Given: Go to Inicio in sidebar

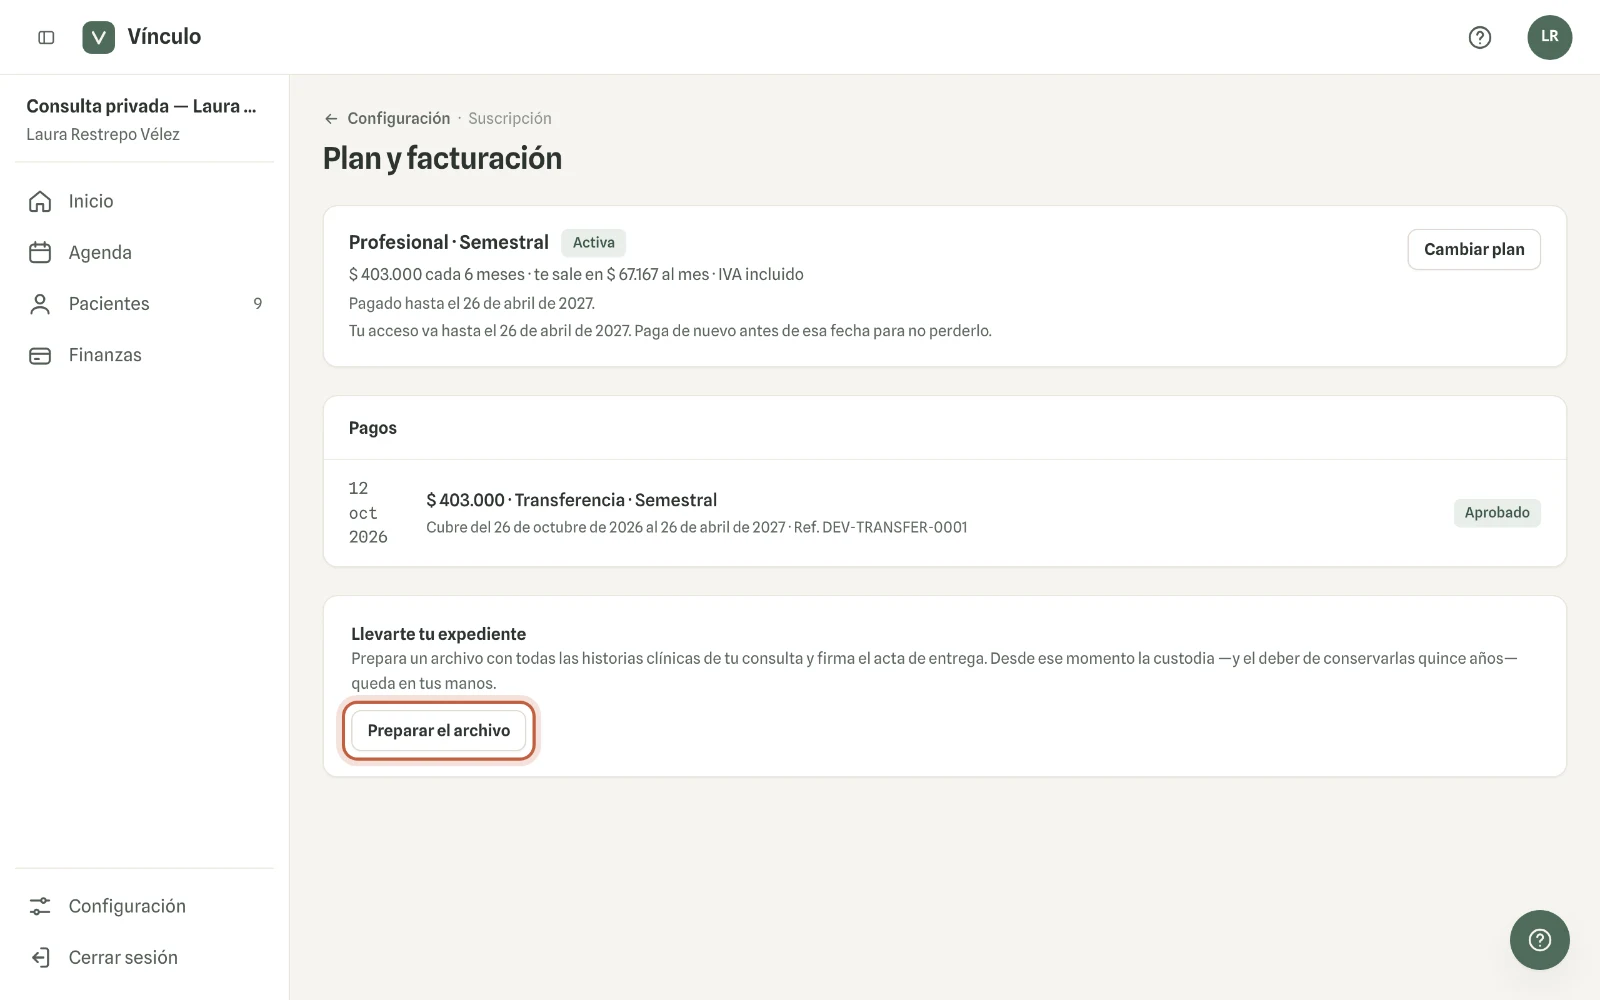Looking at the screenshot, I should click(145, 201).
